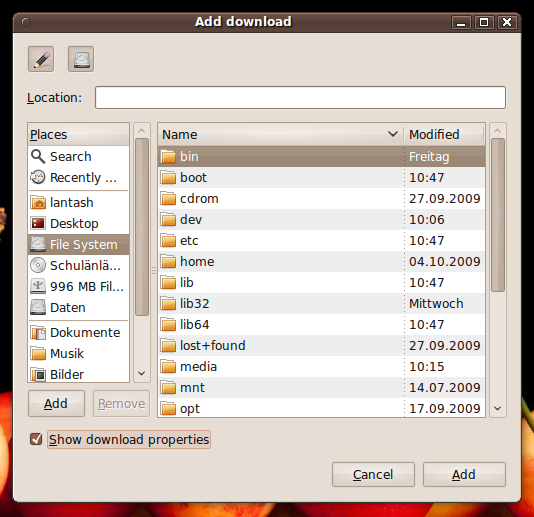534x517 pixels.
Task: Open the Schulänlä... CD volume
Action: (x=78, y=265)
